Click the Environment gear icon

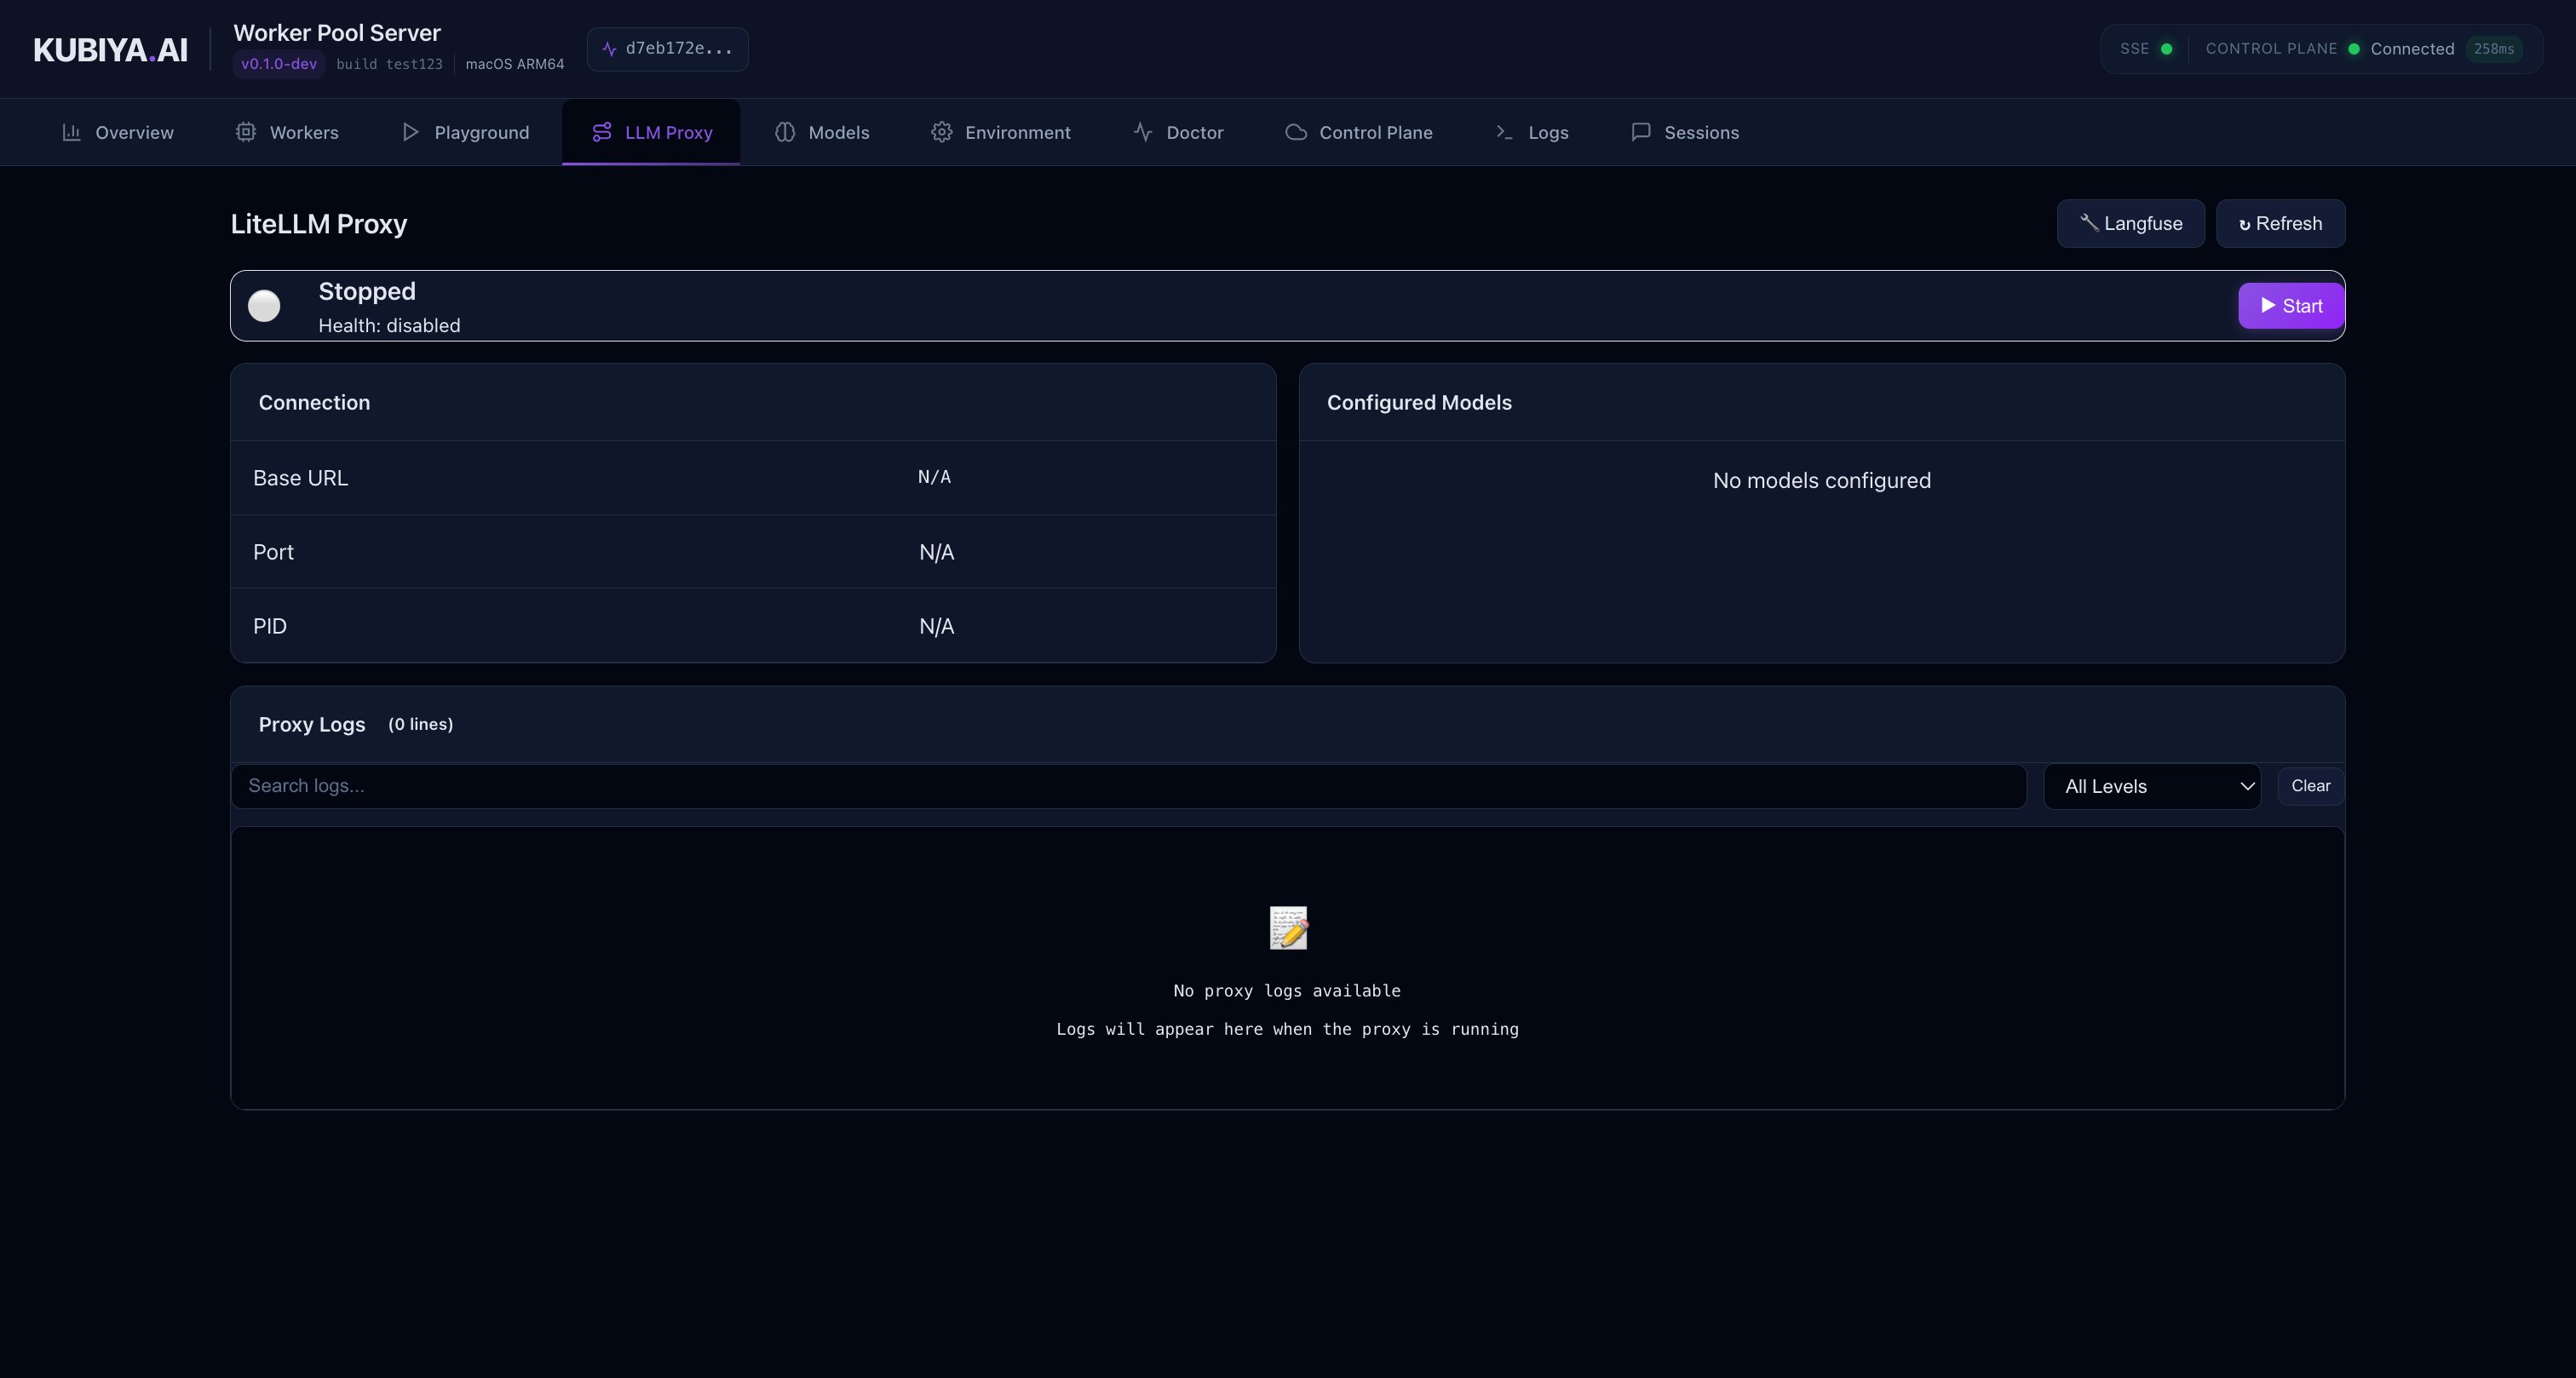(x=941, y=132)
